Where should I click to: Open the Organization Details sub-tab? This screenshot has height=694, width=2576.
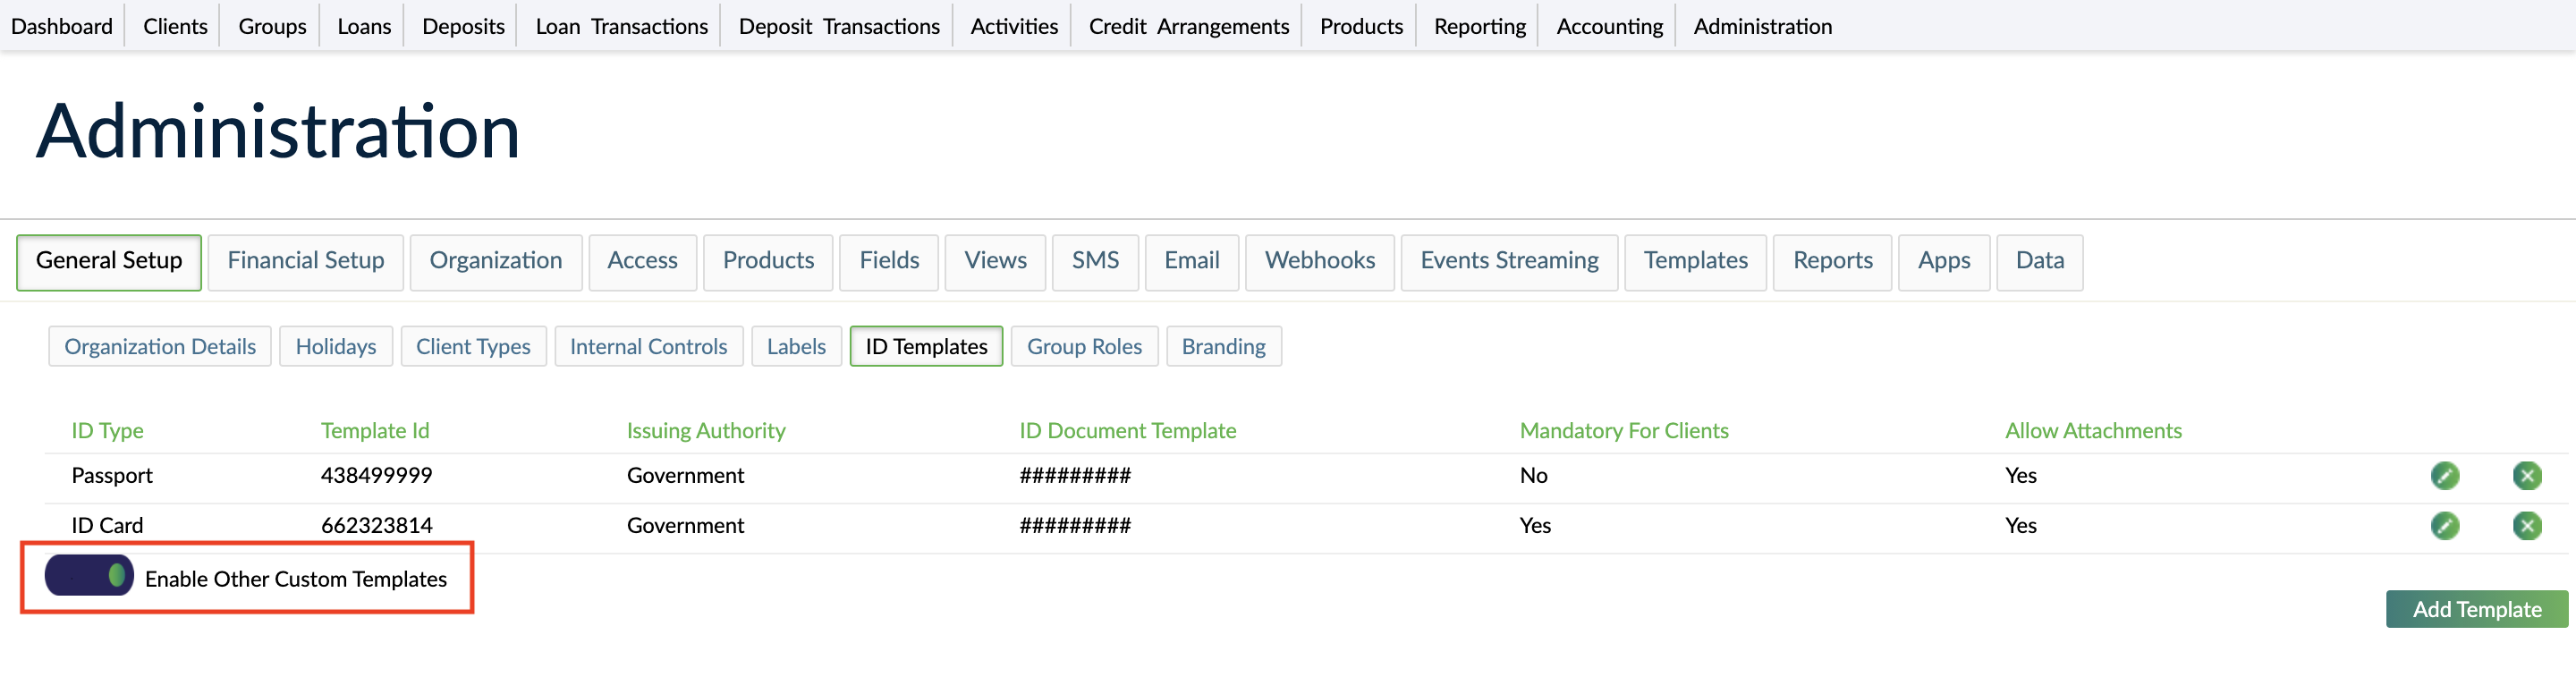(160, 346)
